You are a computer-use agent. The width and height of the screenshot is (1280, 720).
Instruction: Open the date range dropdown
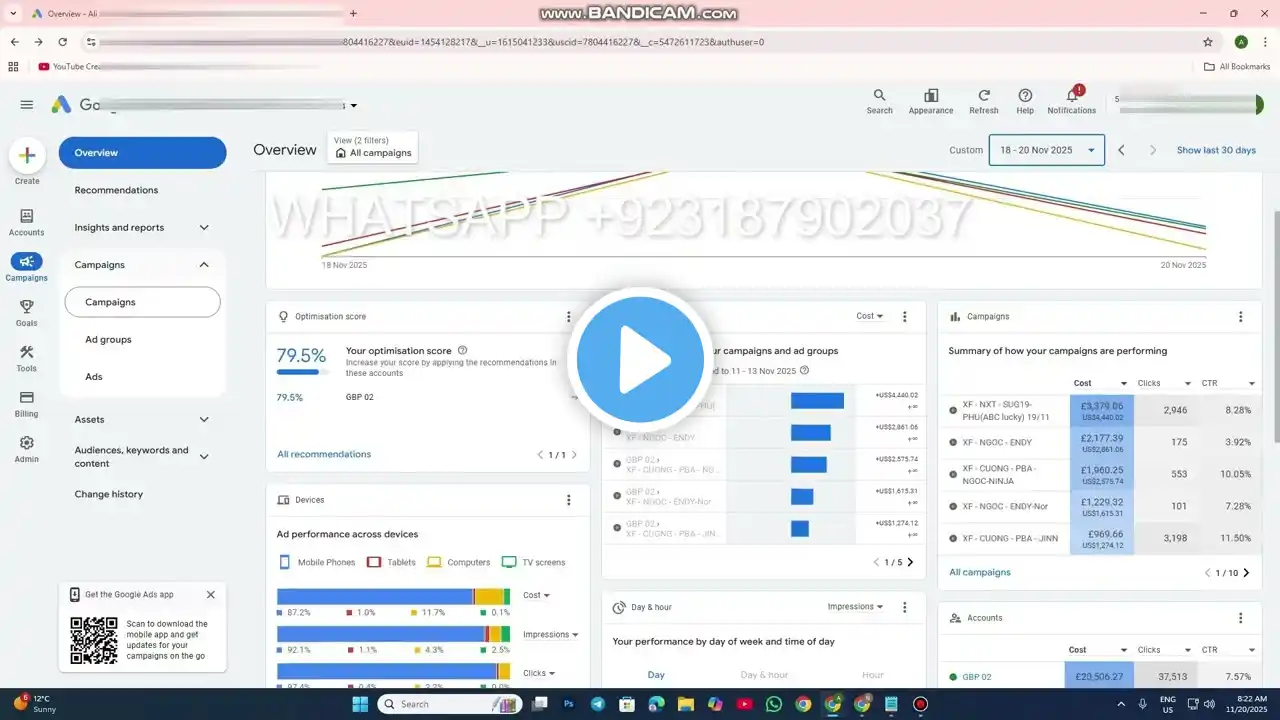(1046, 150)
